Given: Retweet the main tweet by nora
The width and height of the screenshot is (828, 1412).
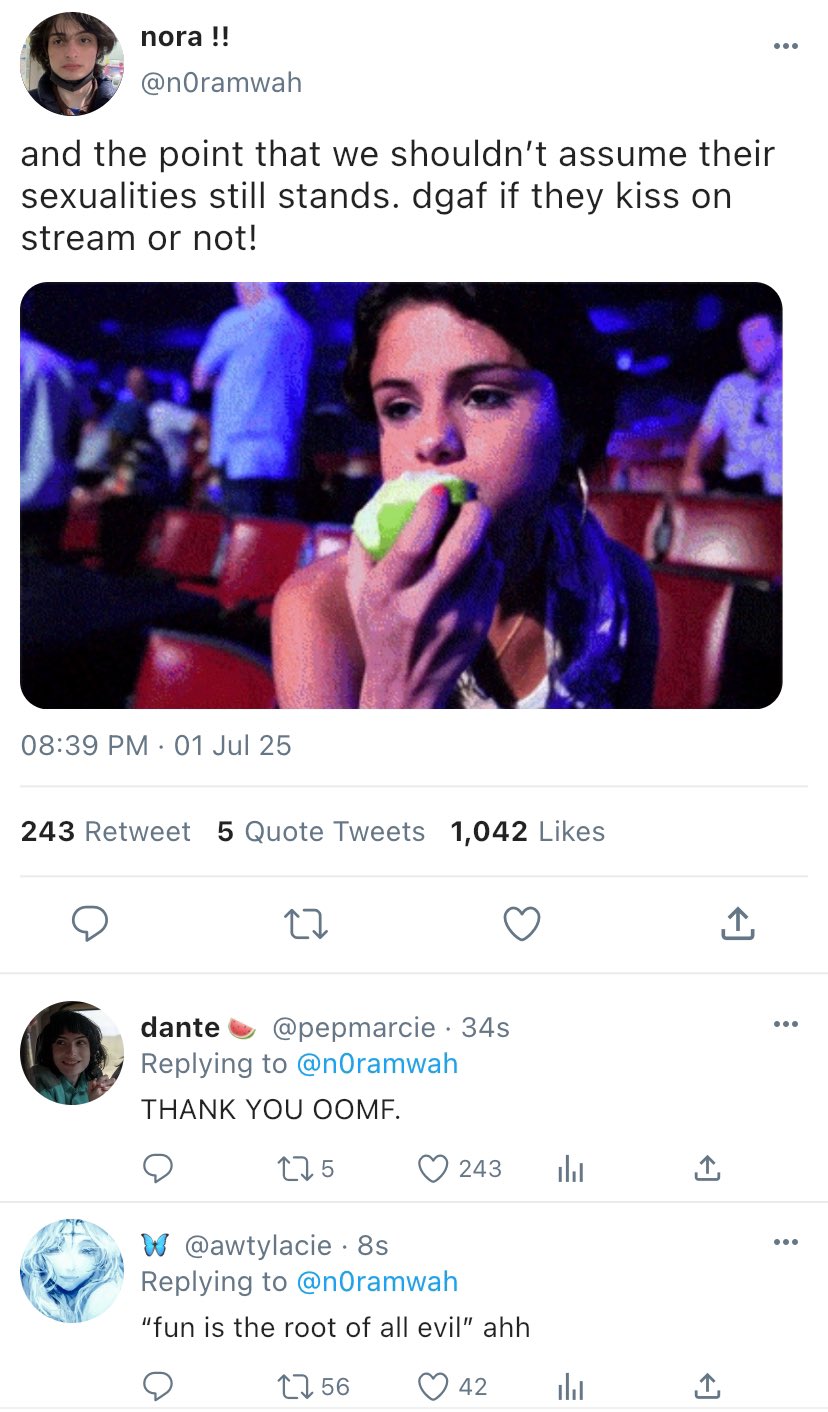Looking at the screenshot, I should click(305, 924).
